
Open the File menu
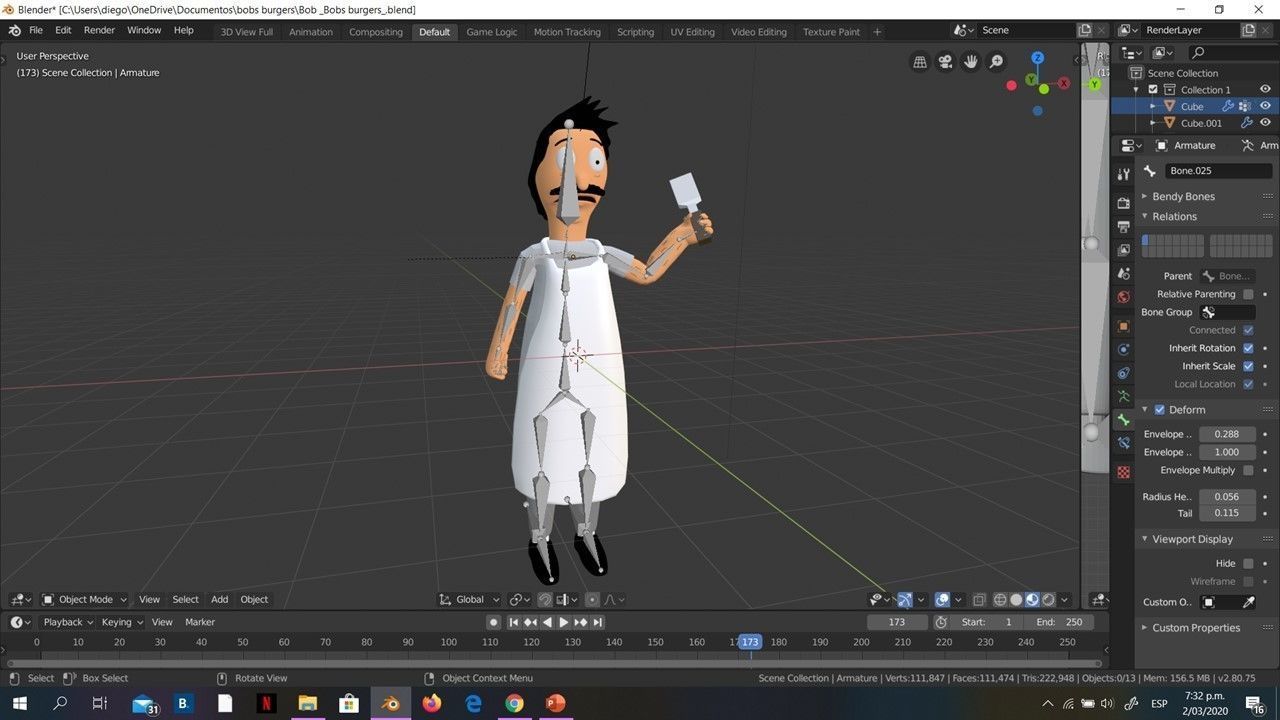coord(36,31)
